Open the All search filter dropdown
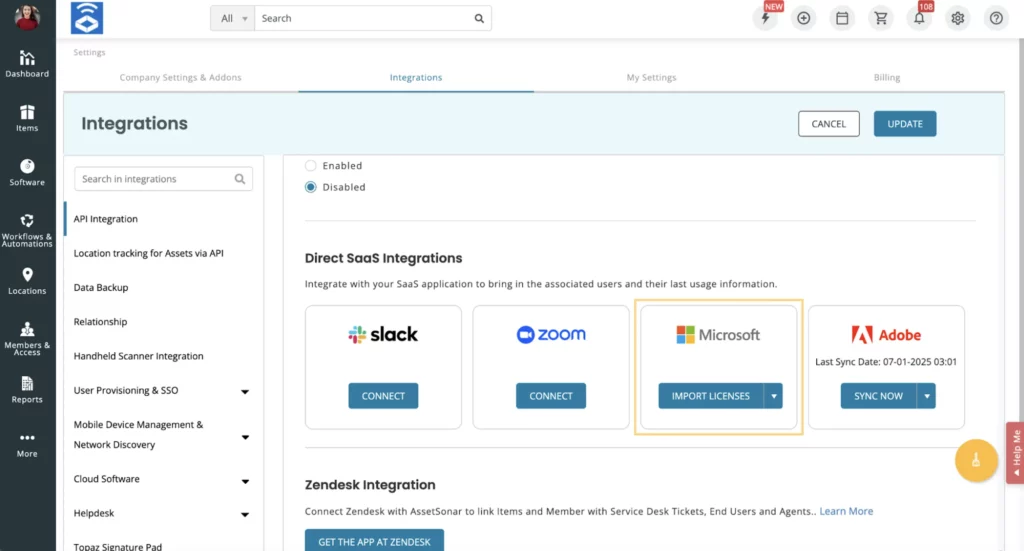This screenshot has width=1024, height=551. click(232, 18)
